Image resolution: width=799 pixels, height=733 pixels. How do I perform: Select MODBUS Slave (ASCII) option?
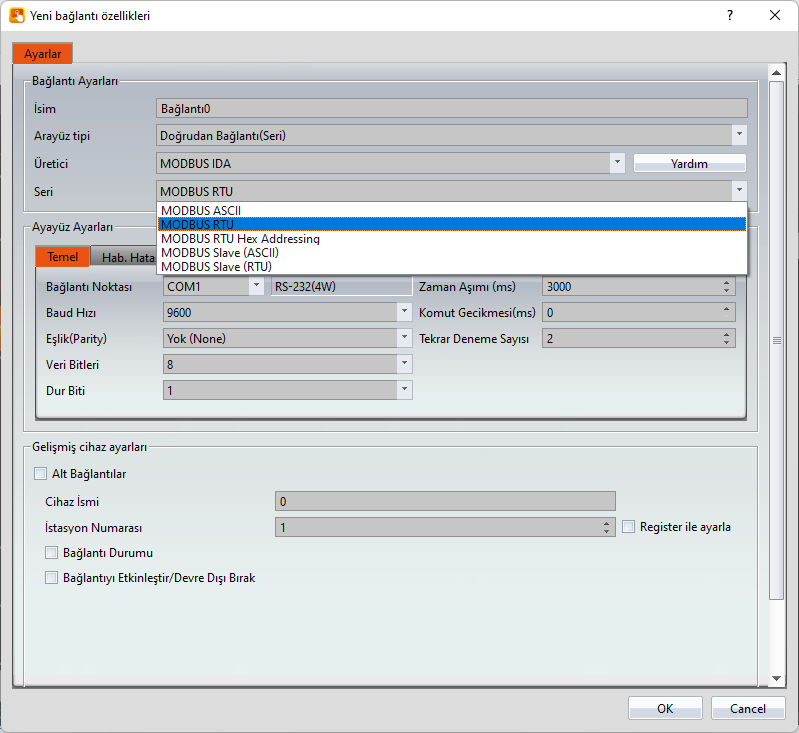pos(219,253)
